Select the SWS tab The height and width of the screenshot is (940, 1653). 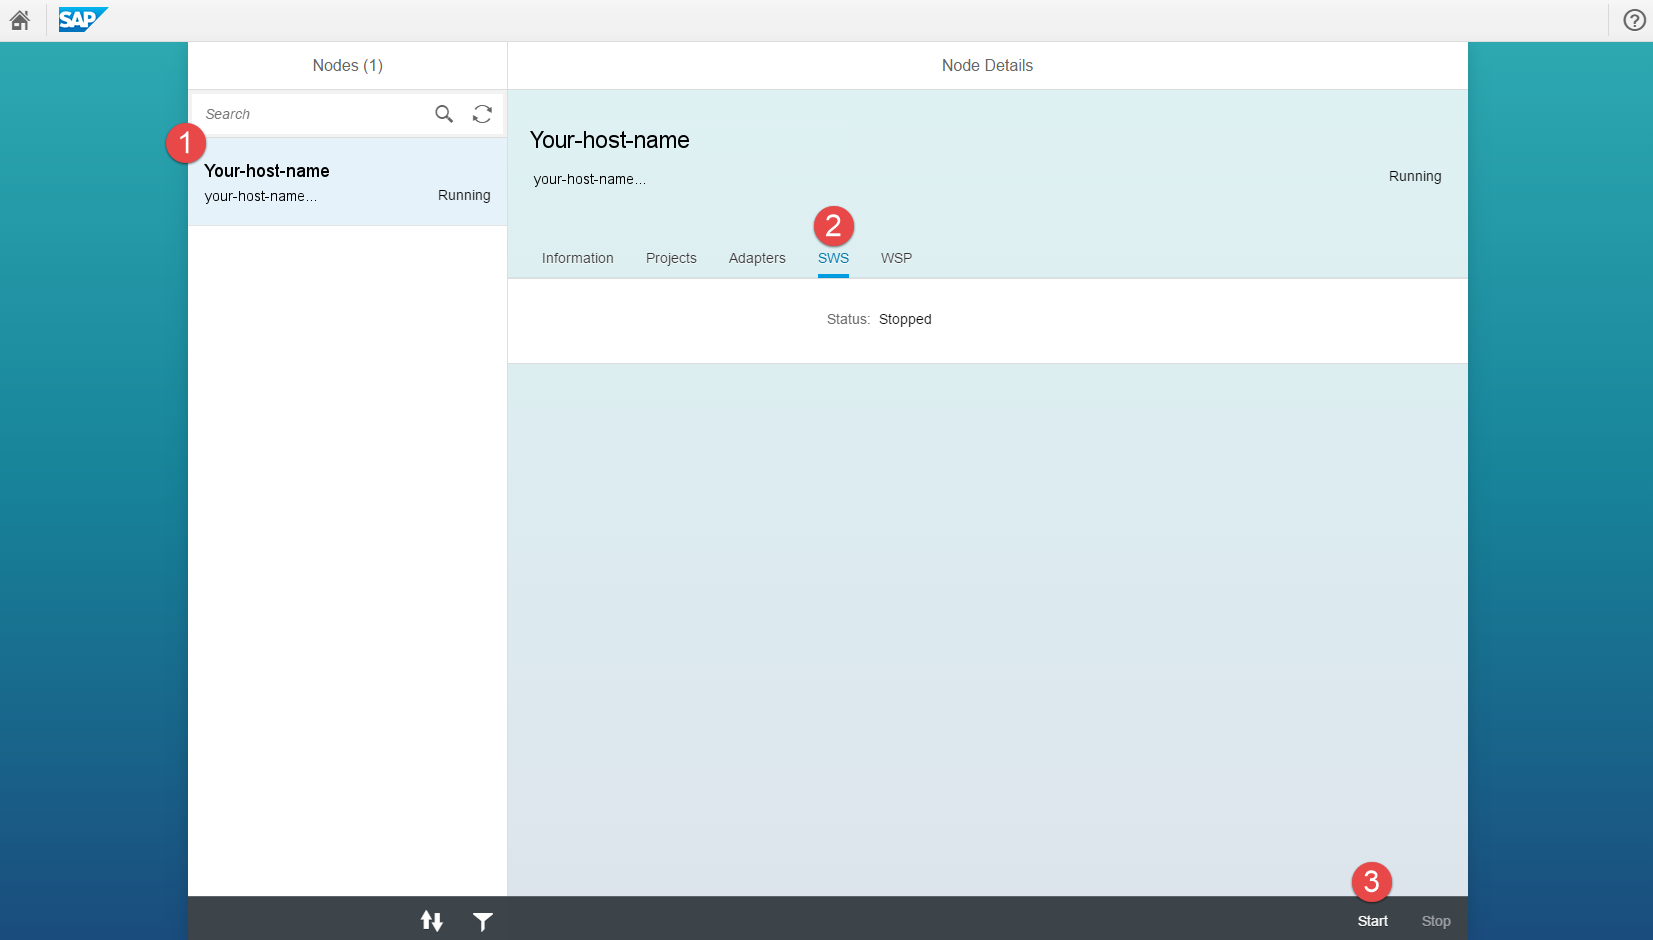pyautogui.click(x=833, y=258)
